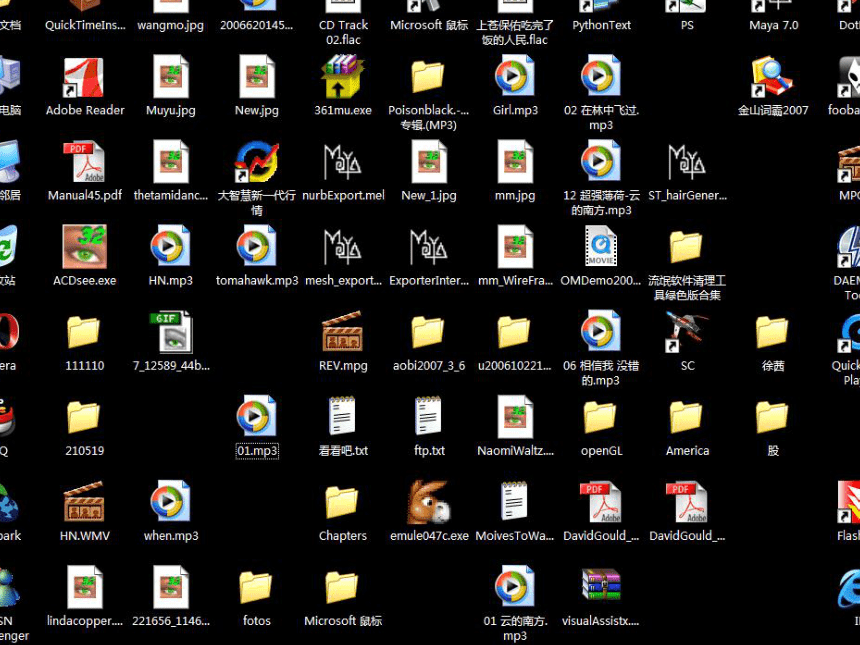Select the 看看吧.txt text file

(x=343, y=417)
